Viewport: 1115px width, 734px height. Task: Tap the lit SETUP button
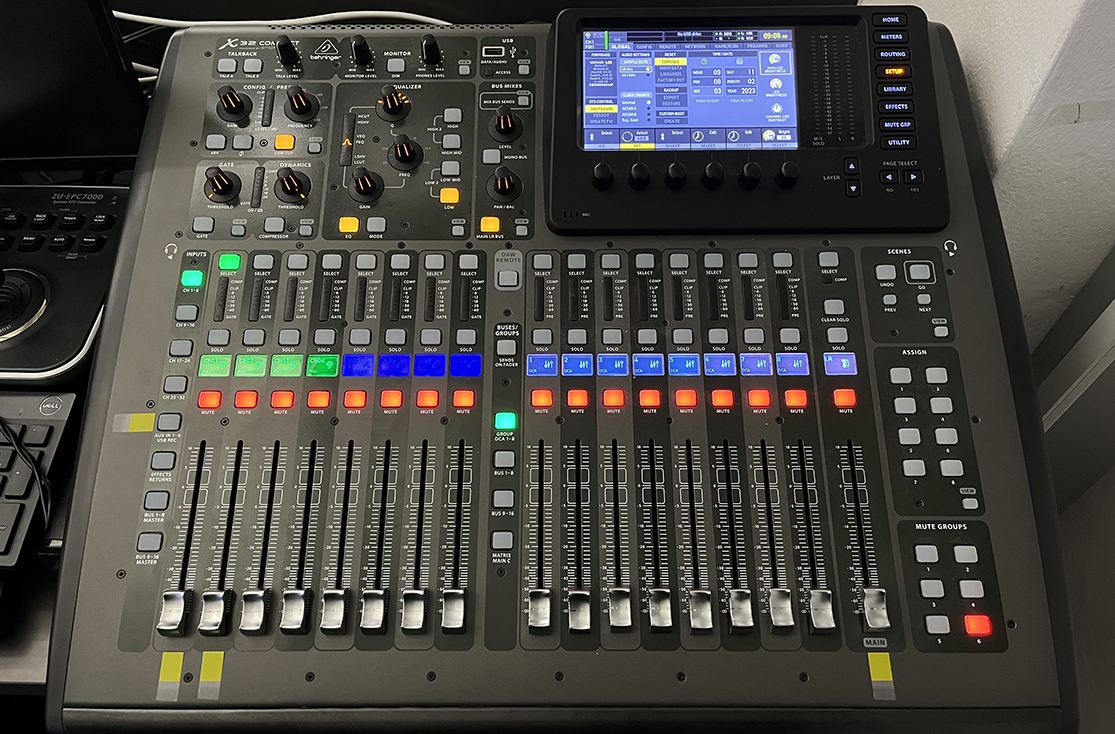pyautogui.click(x=894, y=71)
